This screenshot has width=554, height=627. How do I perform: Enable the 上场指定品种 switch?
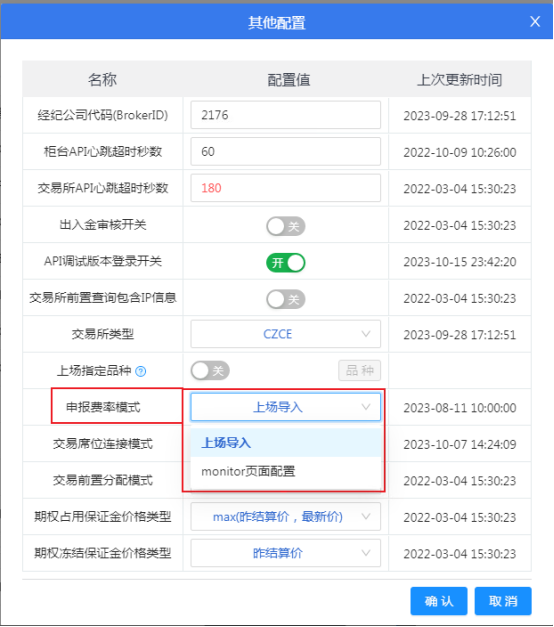click(210, 371)
